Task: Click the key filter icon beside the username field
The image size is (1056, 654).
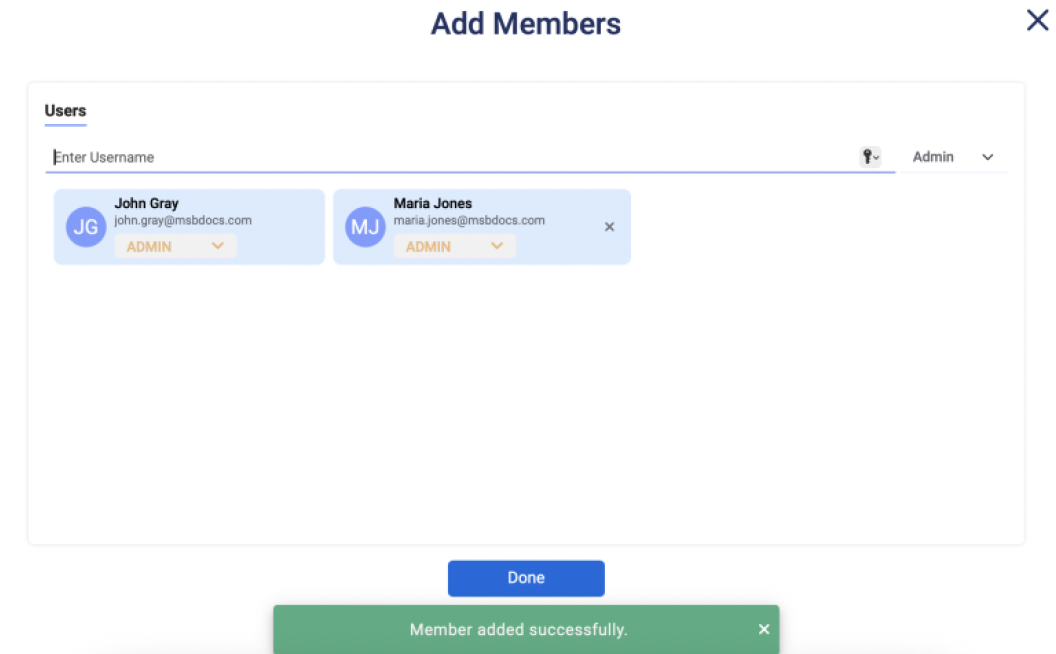Action: (868, 156)
